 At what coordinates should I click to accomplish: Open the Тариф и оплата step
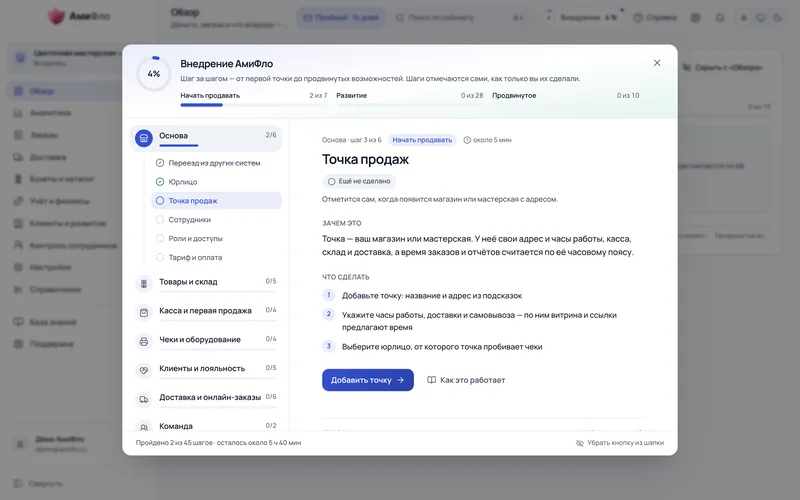[216, 257]
